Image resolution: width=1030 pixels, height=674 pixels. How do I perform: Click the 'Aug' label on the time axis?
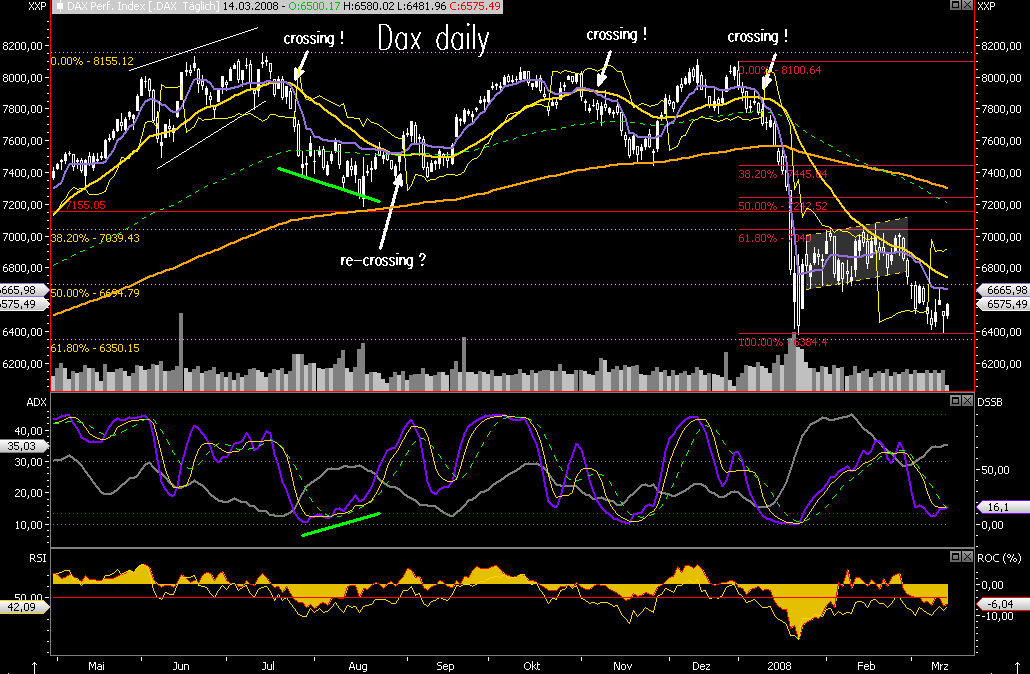pos(358,666)
